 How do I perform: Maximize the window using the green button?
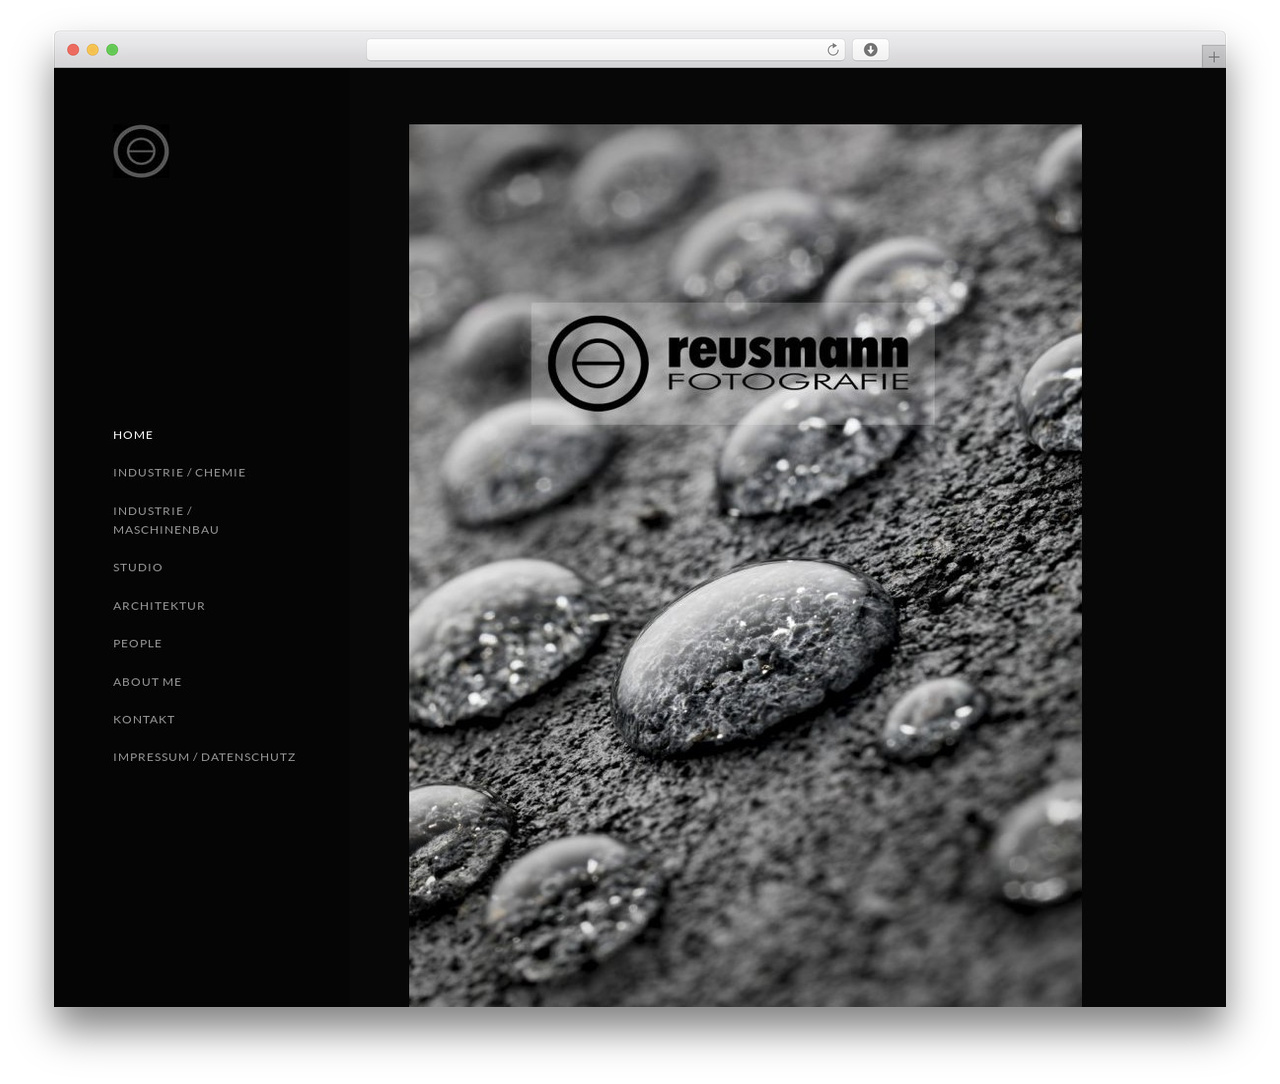pyautogui.click(x=112, y=50)
